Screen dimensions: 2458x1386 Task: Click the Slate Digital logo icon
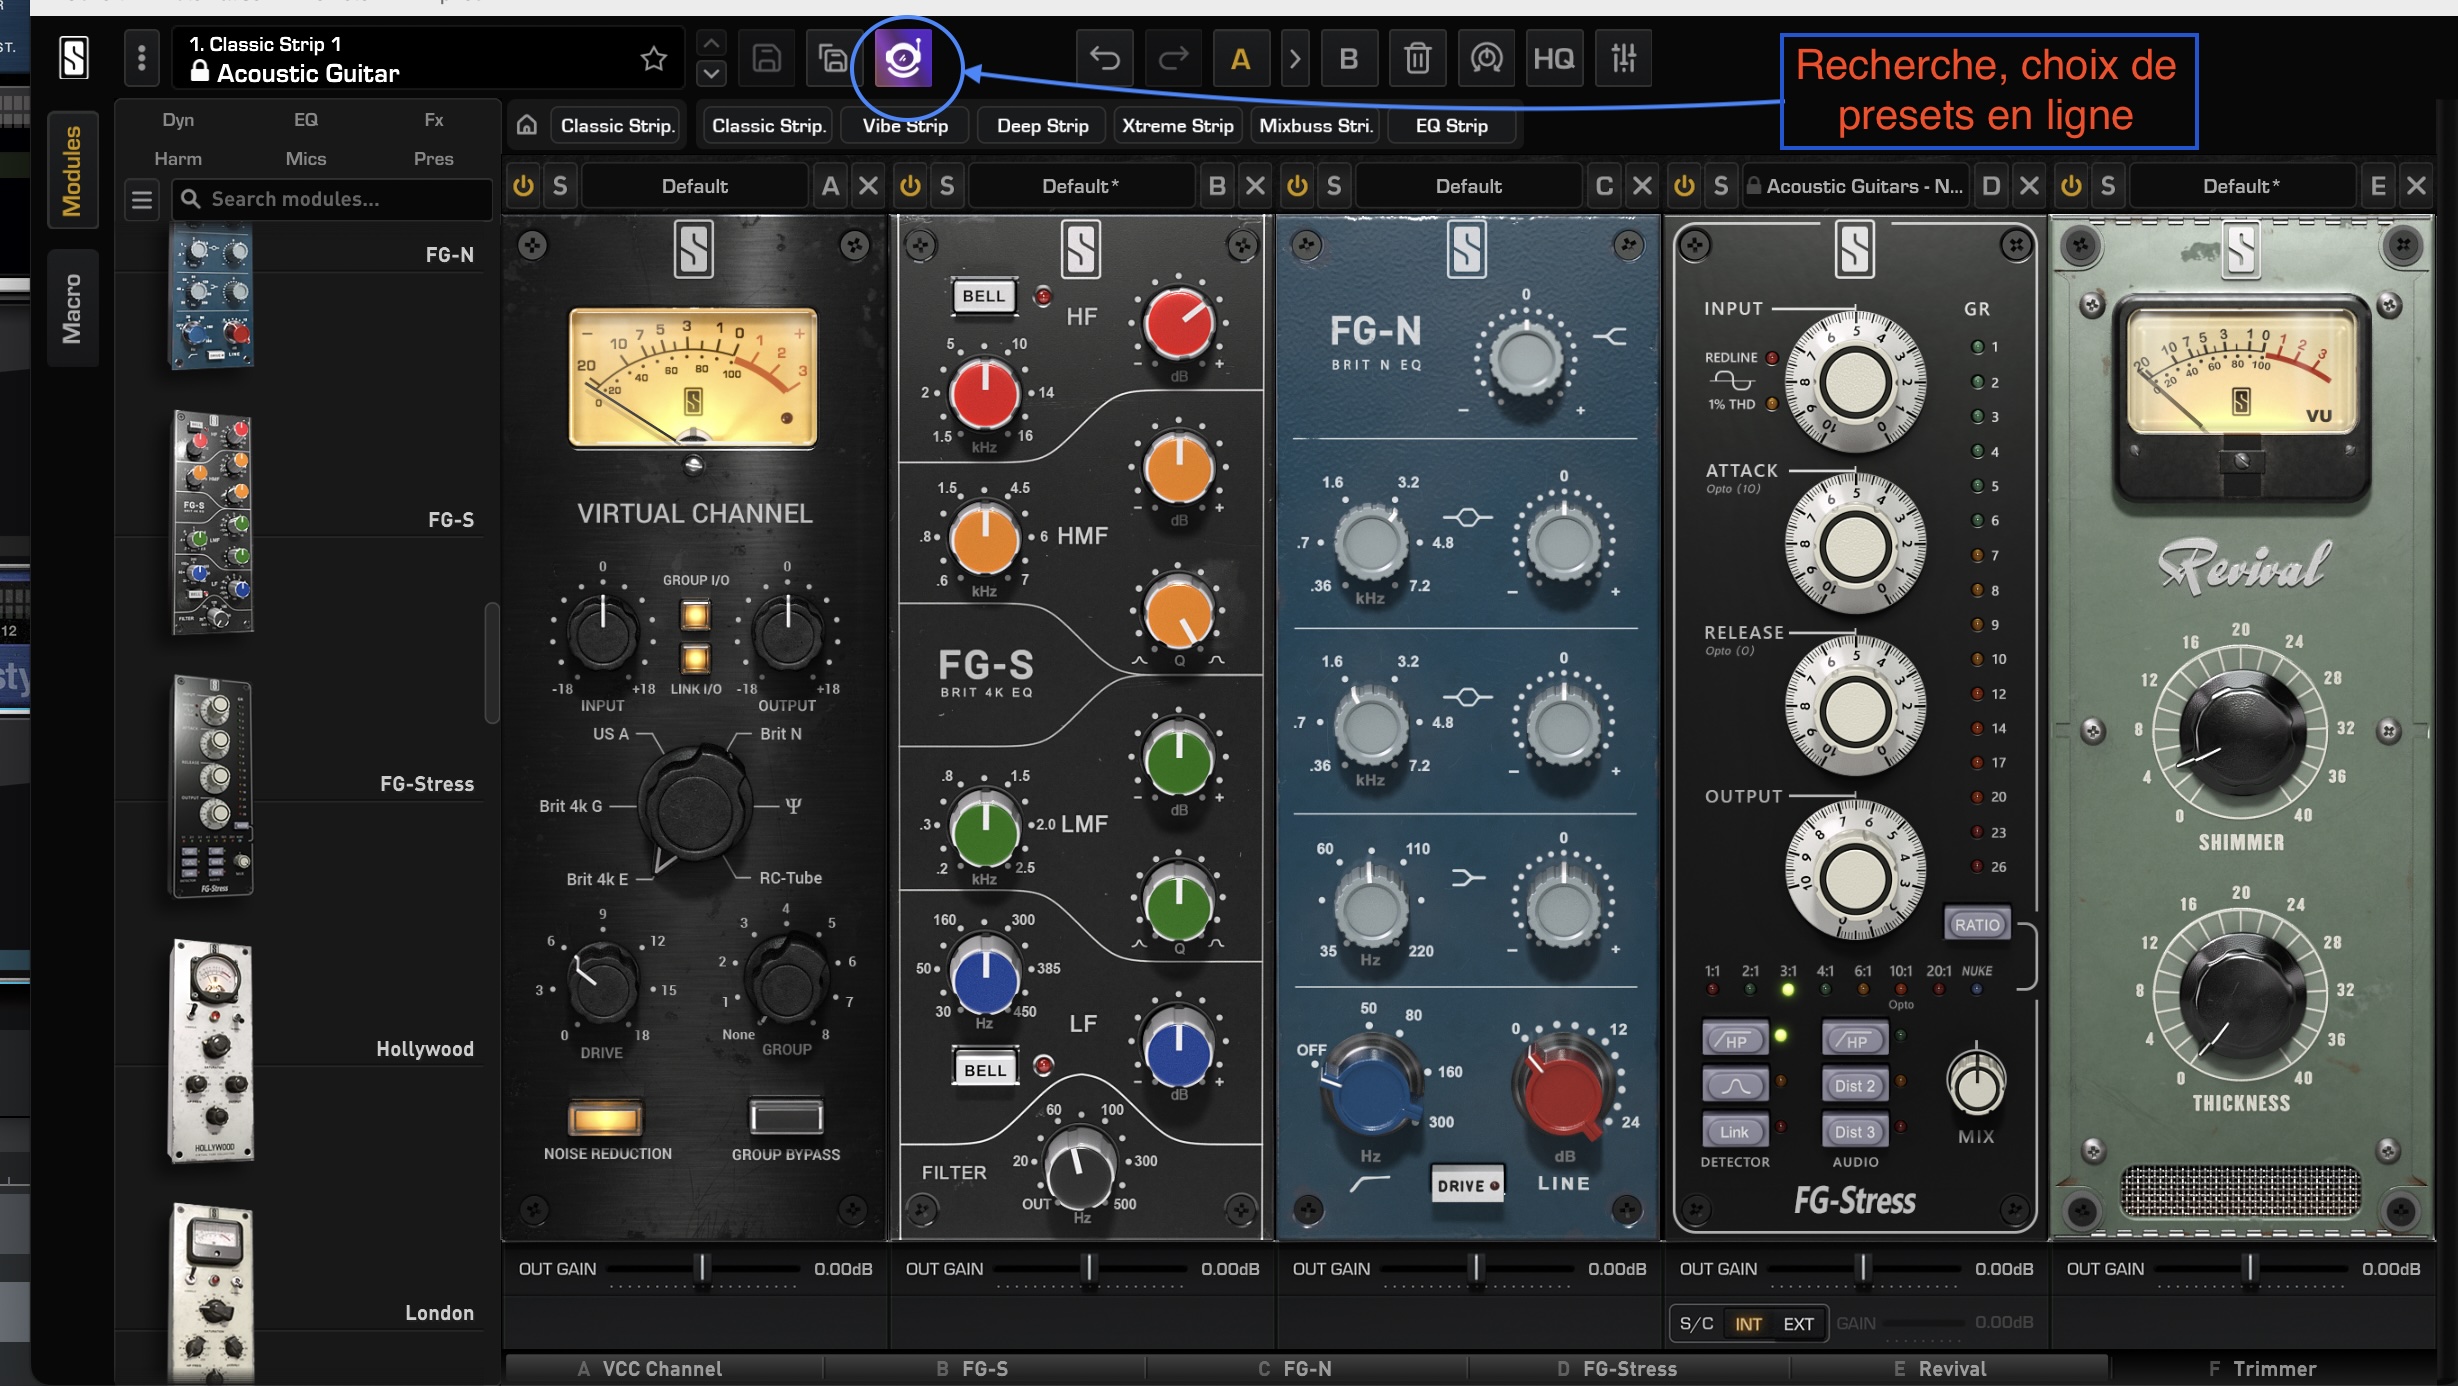click(x=74, y=58)
